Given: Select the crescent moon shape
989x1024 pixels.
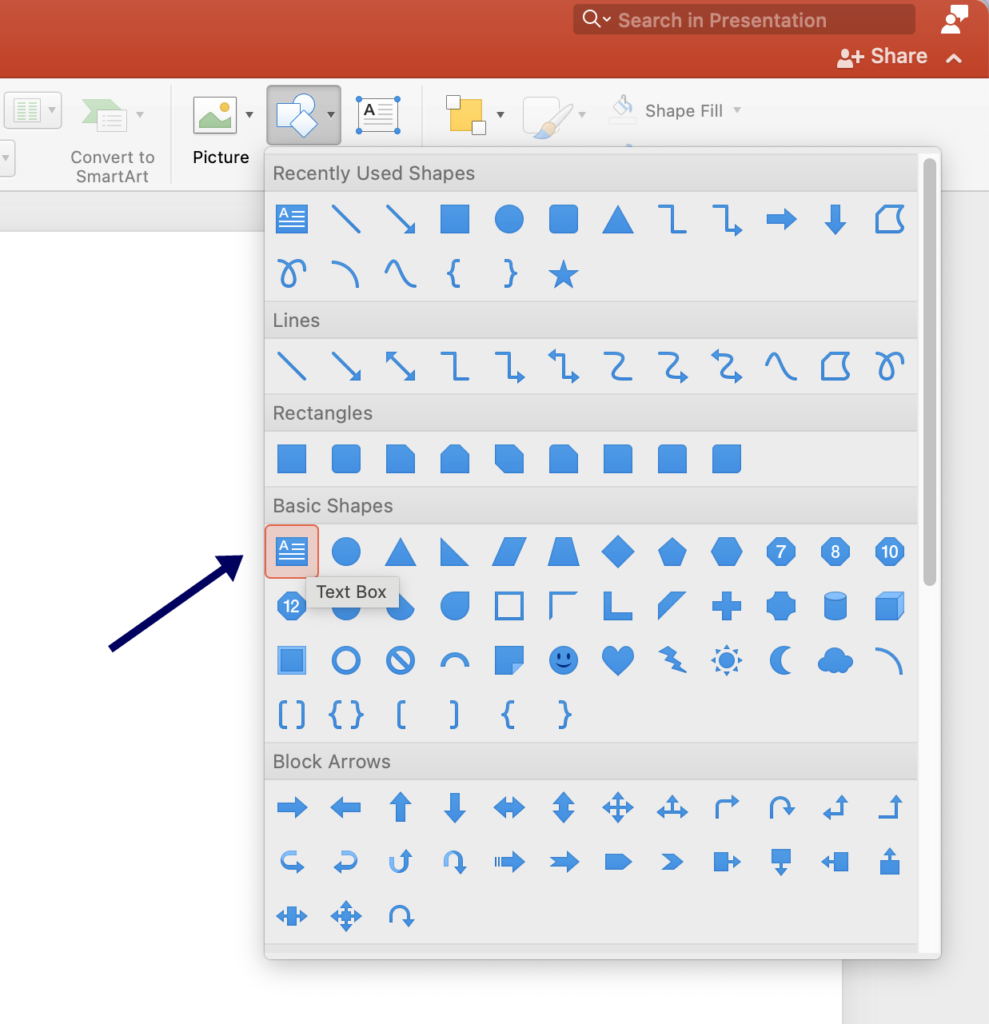Looking at the screenshot, I should [x=781, y=660].
